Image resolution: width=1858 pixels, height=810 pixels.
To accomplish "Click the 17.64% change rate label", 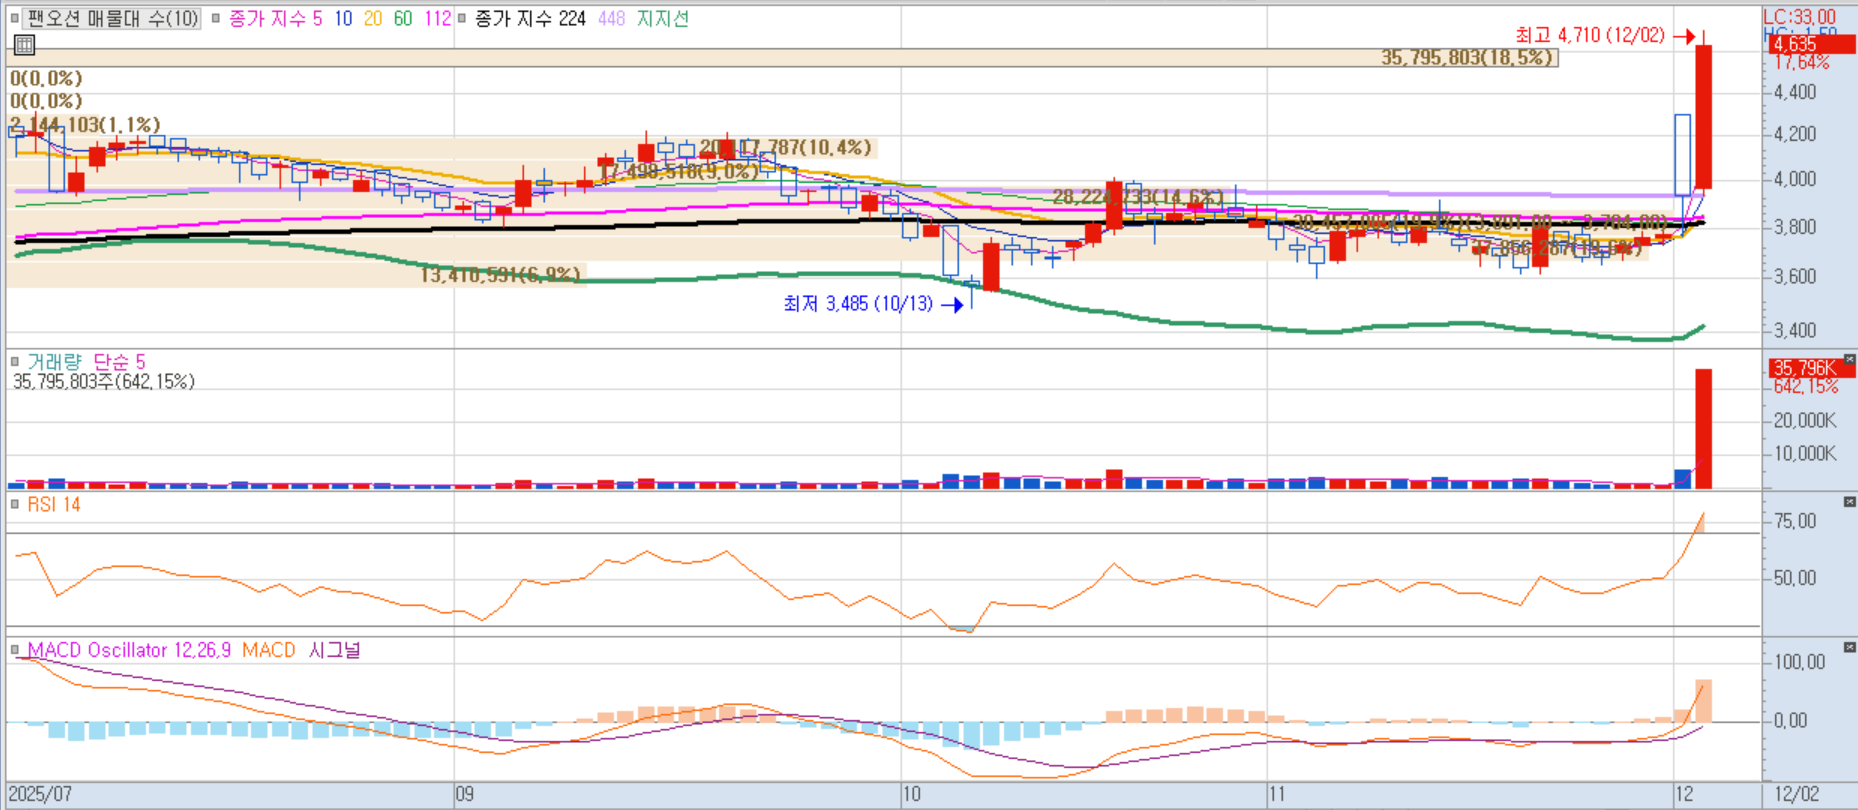I will (x=1801, y=62).
